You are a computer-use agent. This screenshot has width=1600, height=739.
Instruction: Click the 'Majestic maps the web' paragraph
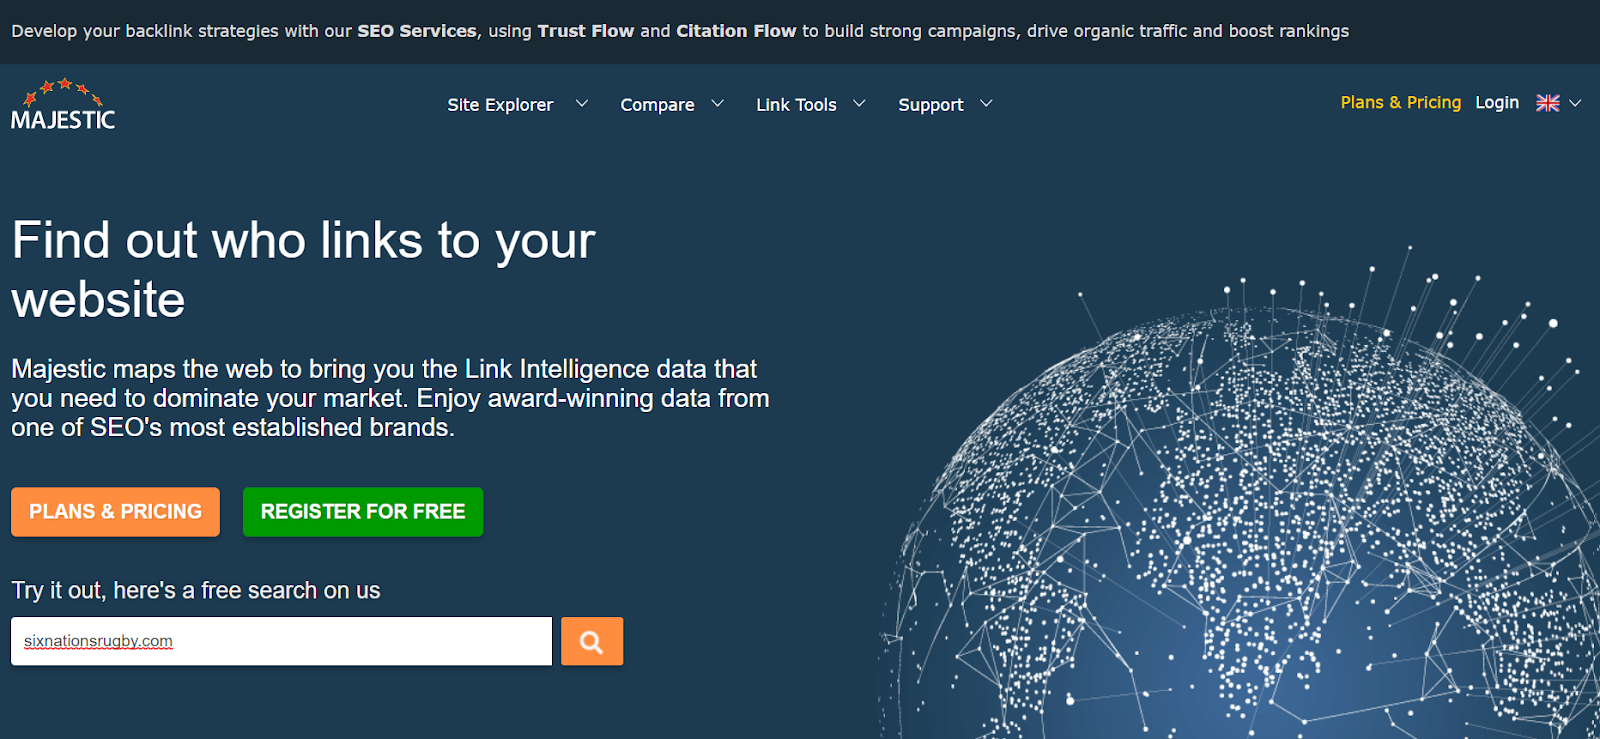point(390,398)
